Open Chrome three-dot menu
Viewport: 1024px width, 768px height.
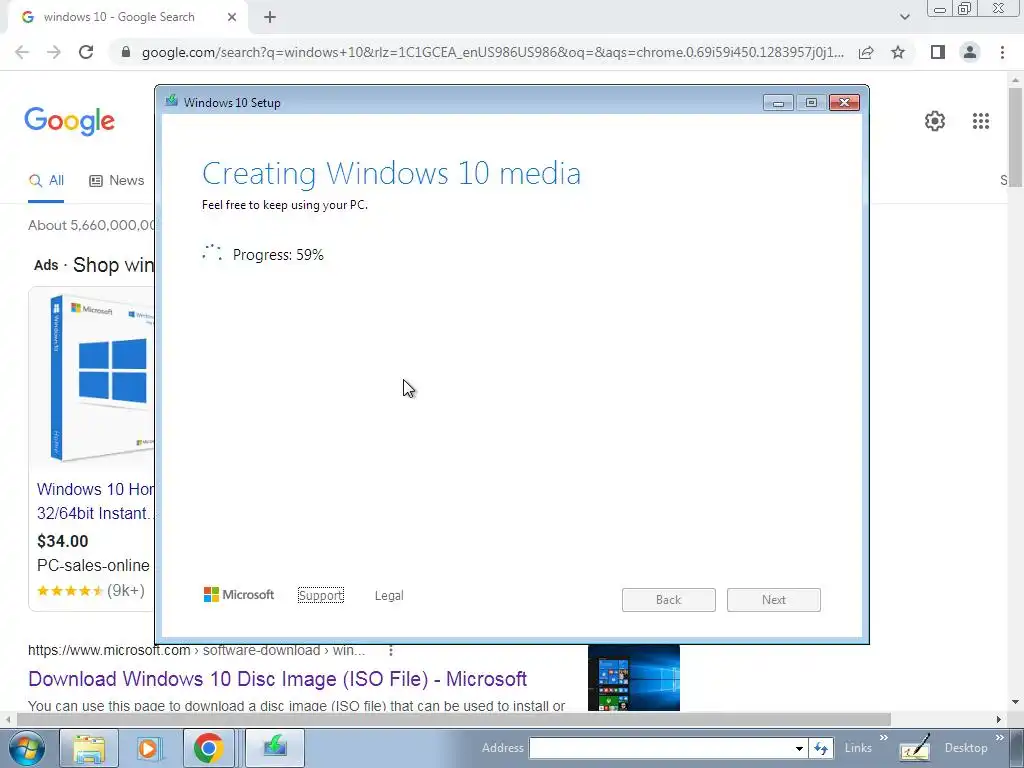point(1002,52)
